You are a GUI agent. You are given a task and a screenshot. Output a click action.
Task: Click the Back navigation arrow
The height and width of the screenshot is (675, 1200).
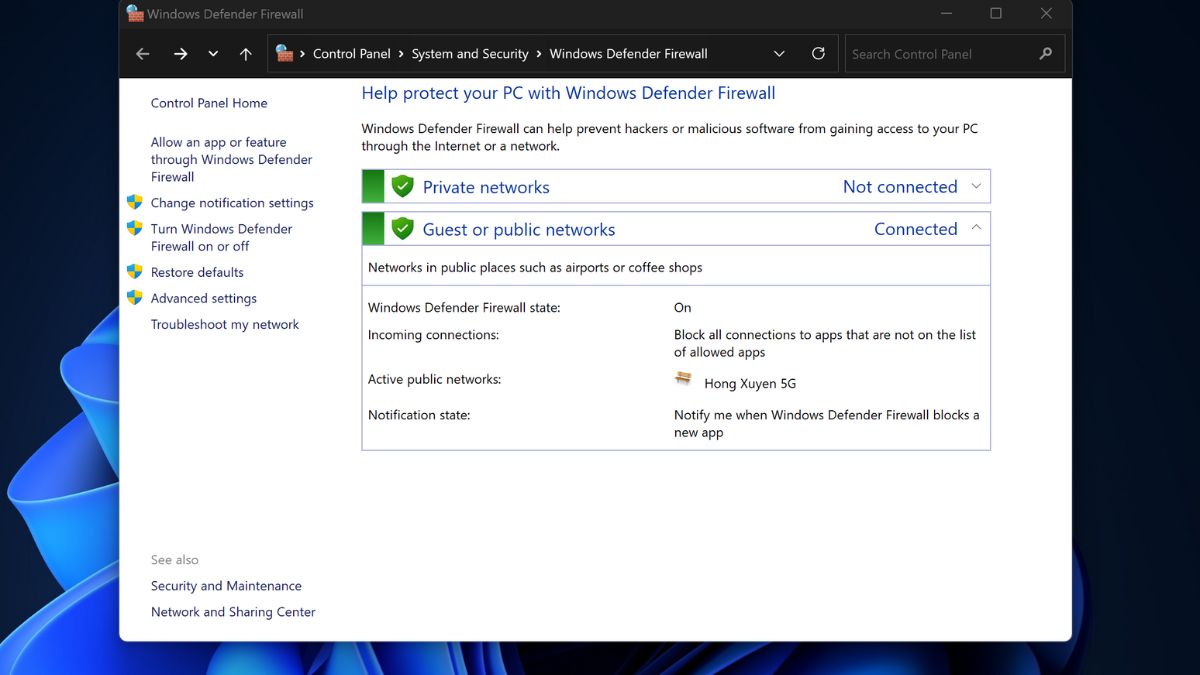pos(143,54)
